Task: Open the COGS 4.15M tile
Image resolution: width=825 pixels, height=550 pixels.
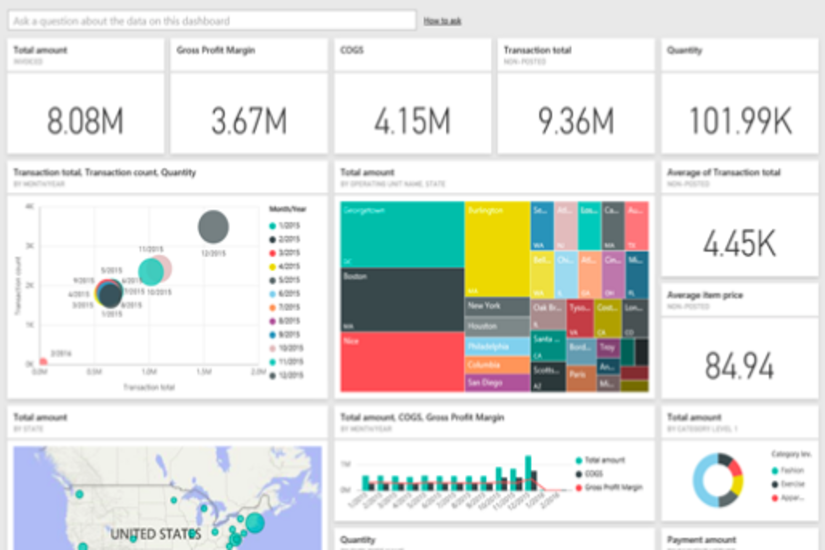Action: 412,96
